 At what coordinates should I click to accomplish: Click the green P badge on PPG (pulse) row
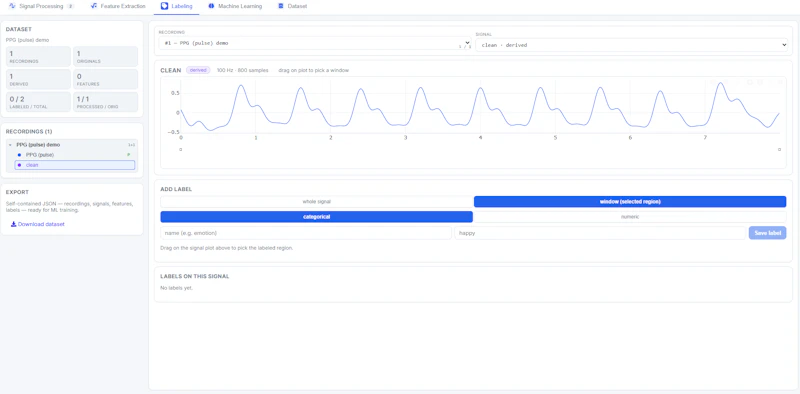click(x=129, y=155)
